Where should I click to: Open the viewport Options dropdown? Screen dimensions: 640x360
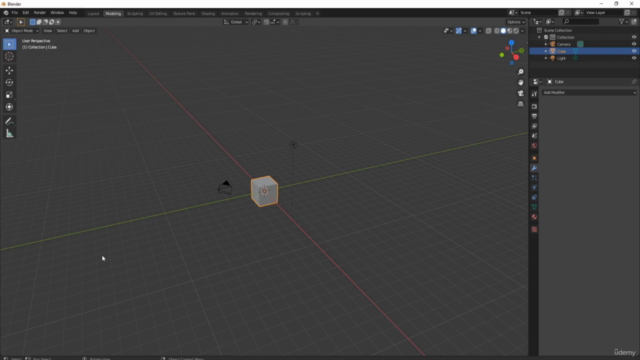pos(516,22)
